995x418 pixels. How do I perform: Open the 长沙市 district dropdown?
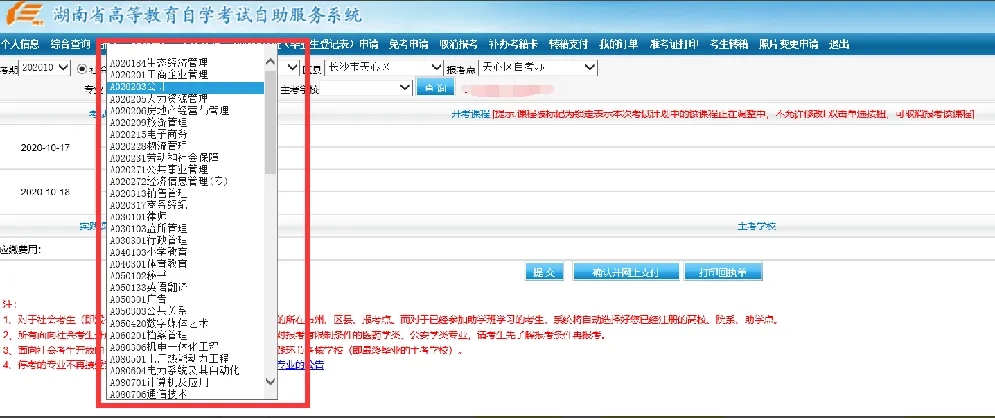(384, 67)
